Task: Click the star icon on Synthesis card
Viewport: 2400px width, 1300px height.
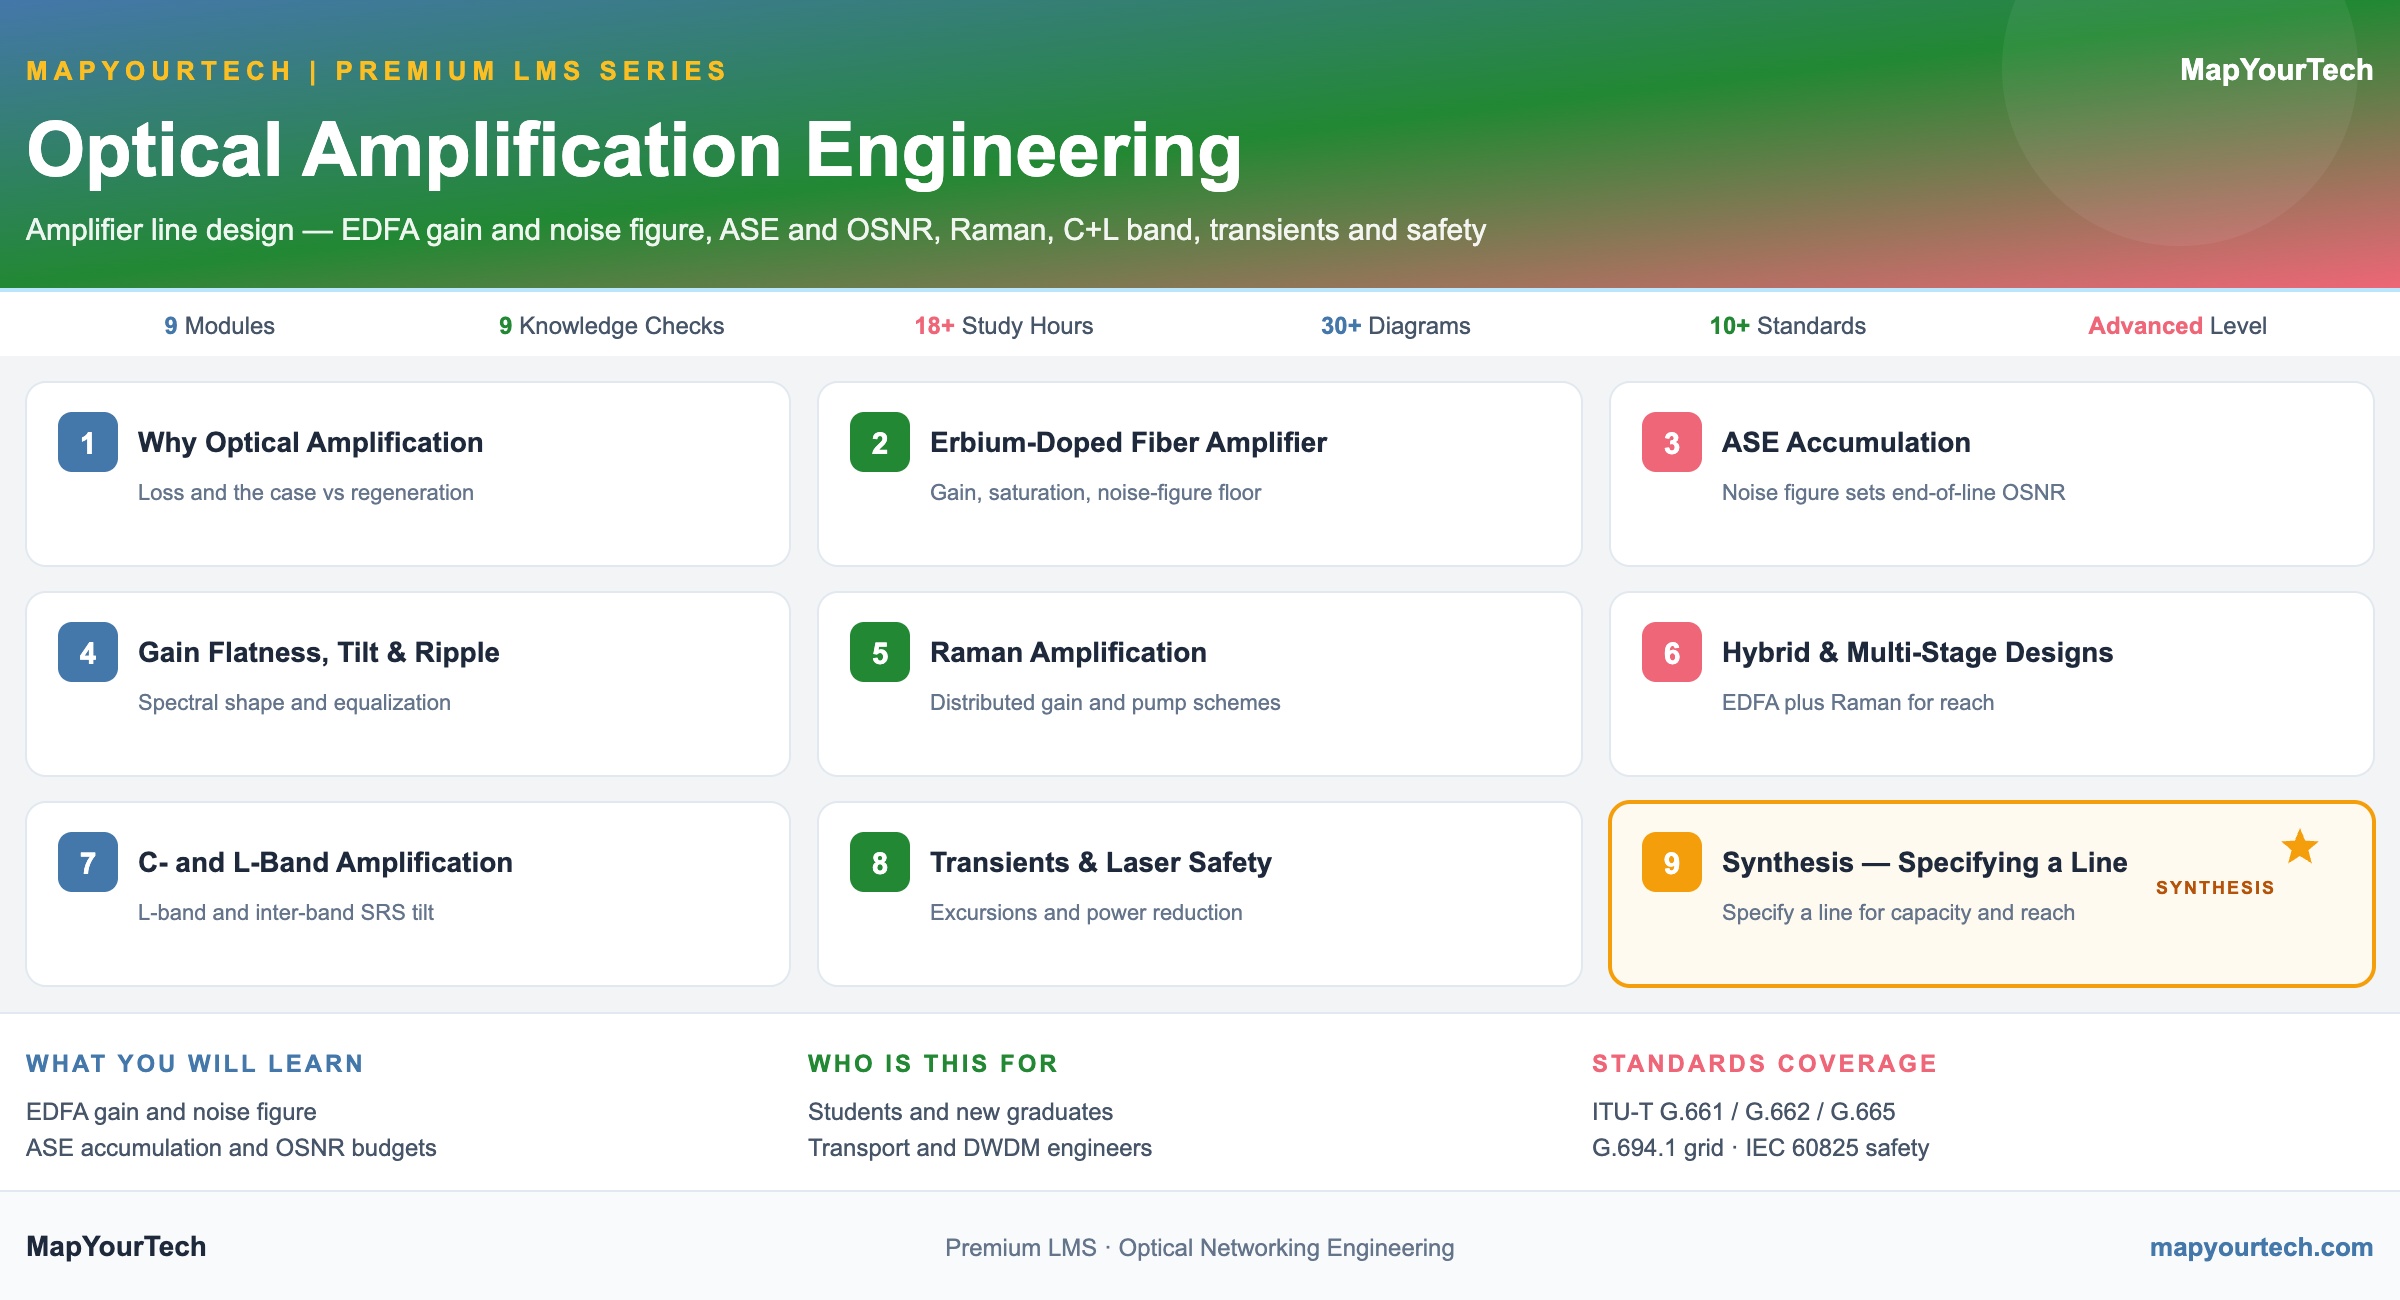Action: [x=2300, y=847]
